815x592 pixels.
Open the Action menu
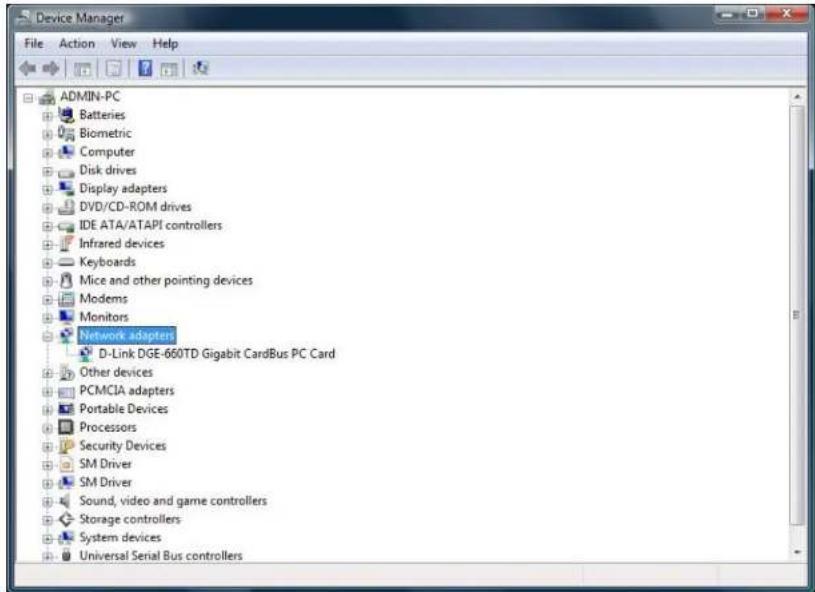pyautogui.click(x=77, y=44)
